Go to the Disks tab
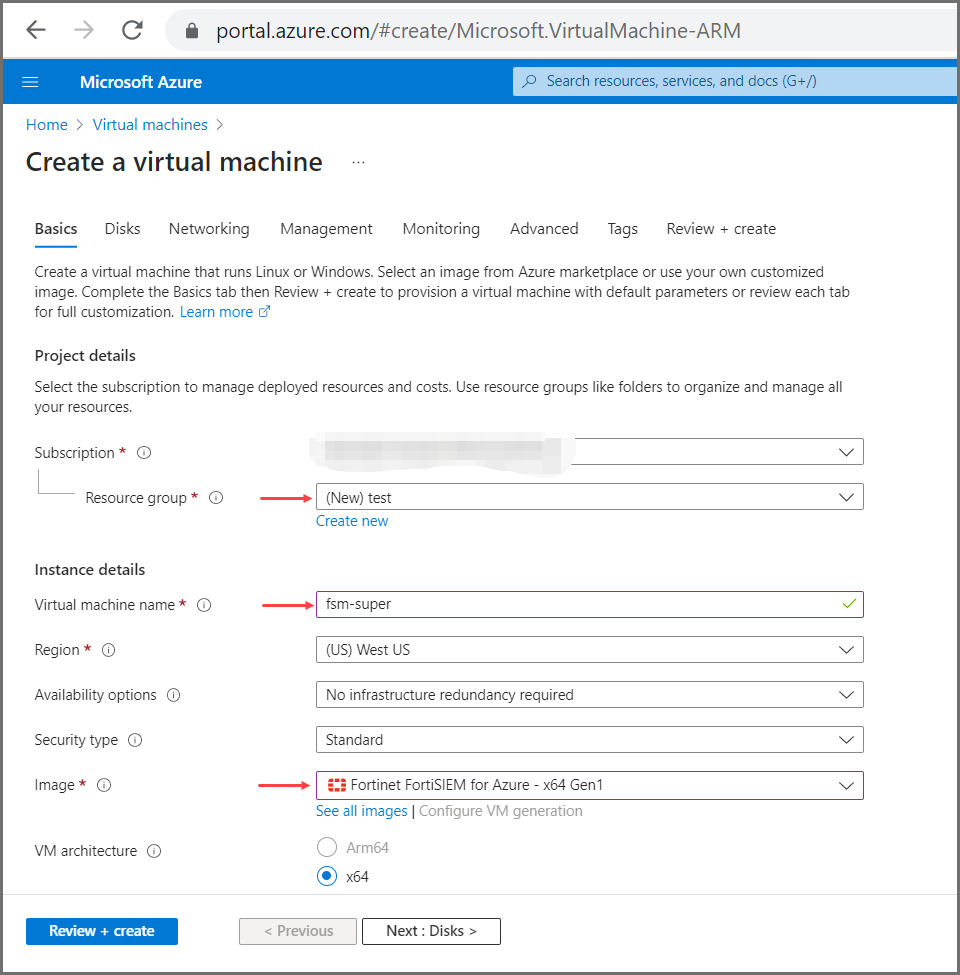This screenshot has width=960, height=975. (122, 229)
